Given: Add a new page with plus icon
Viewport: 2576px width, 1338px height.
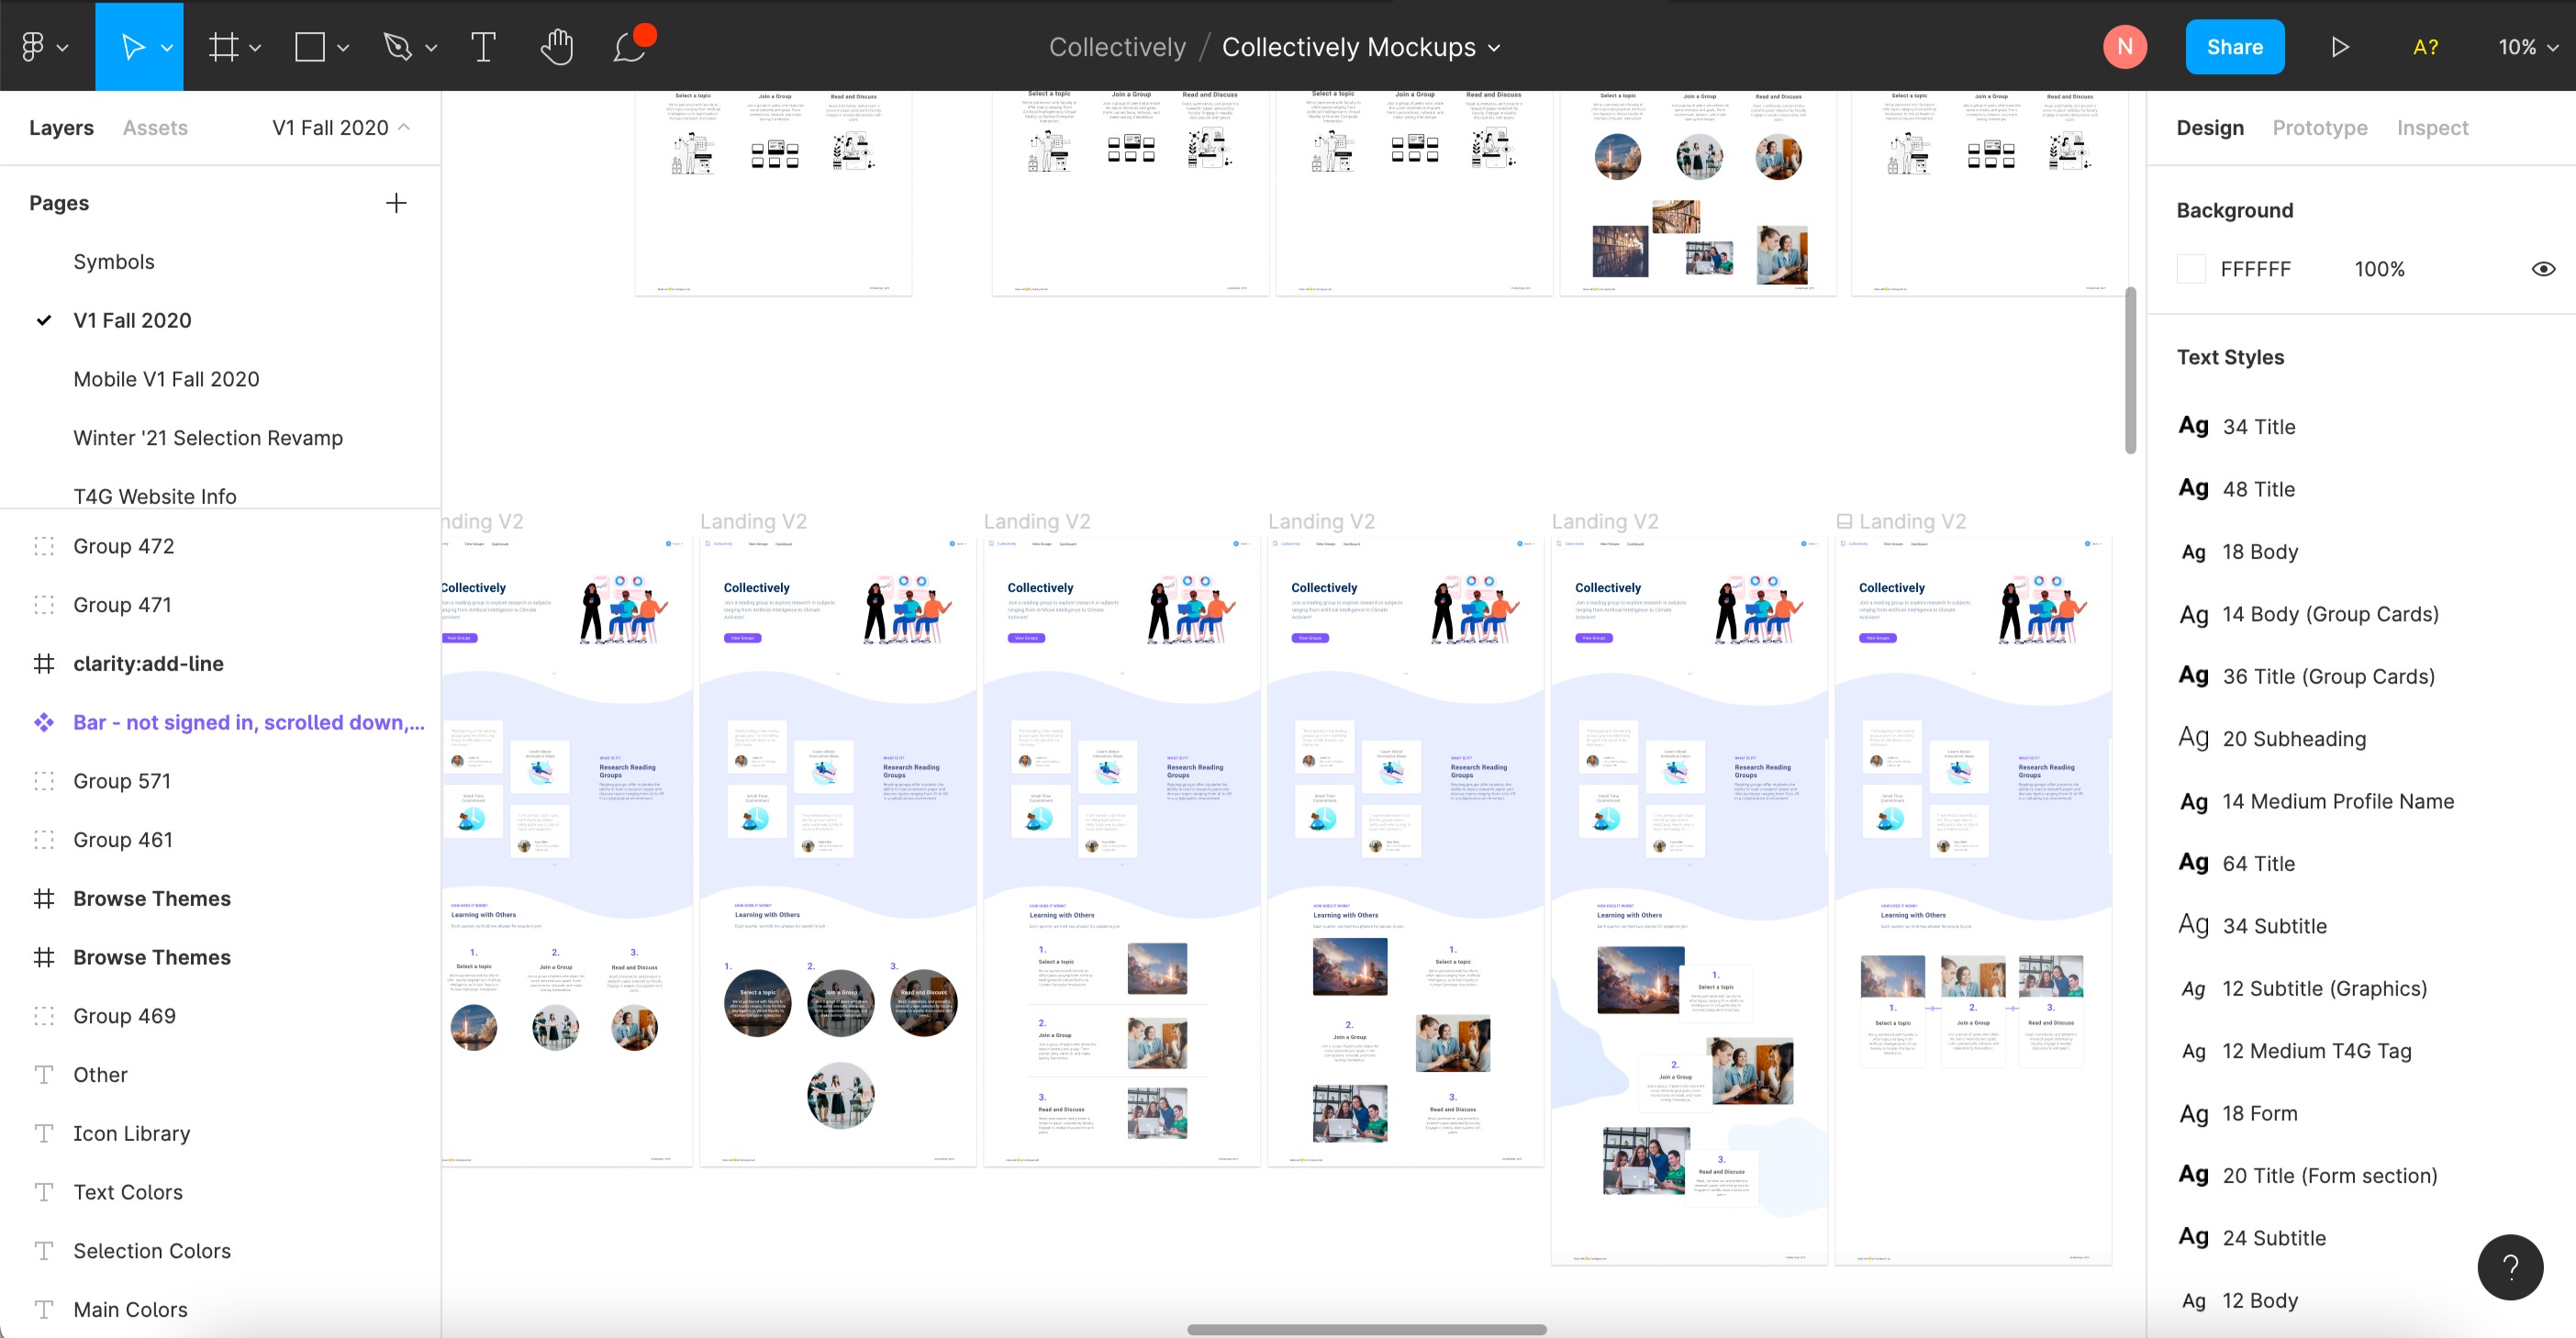Looking at the screenshot, I should click(x=396, y=203).
